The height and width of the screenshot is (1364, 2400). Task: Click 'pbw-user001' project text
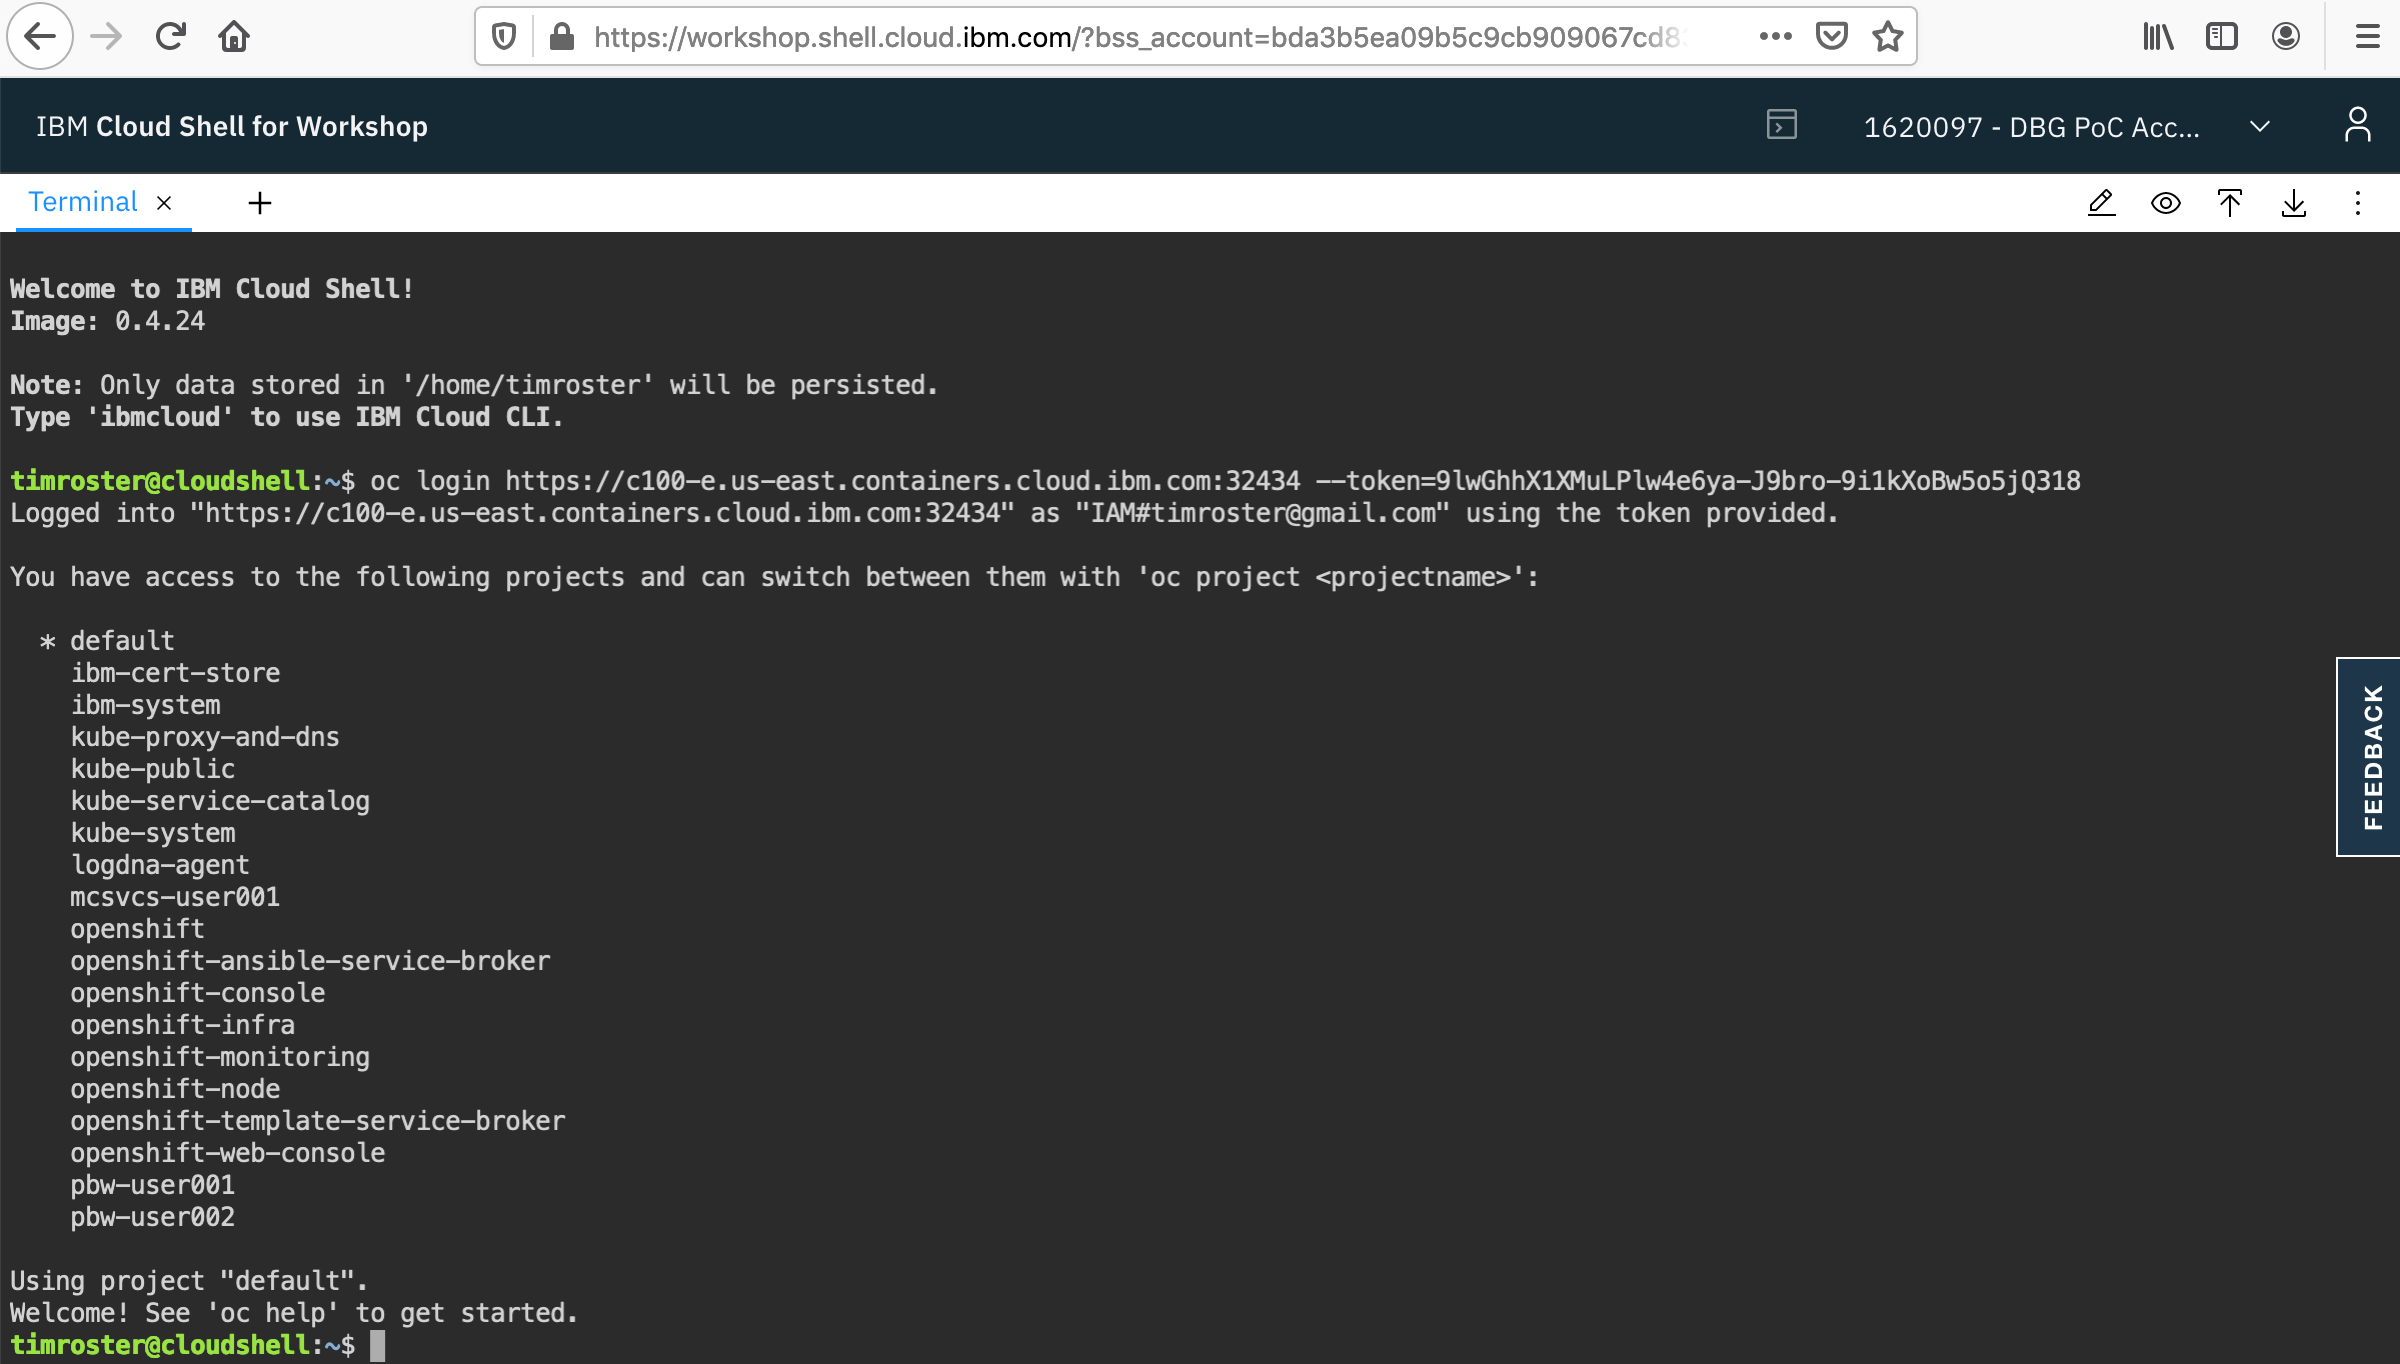[x=153, y=1185]
